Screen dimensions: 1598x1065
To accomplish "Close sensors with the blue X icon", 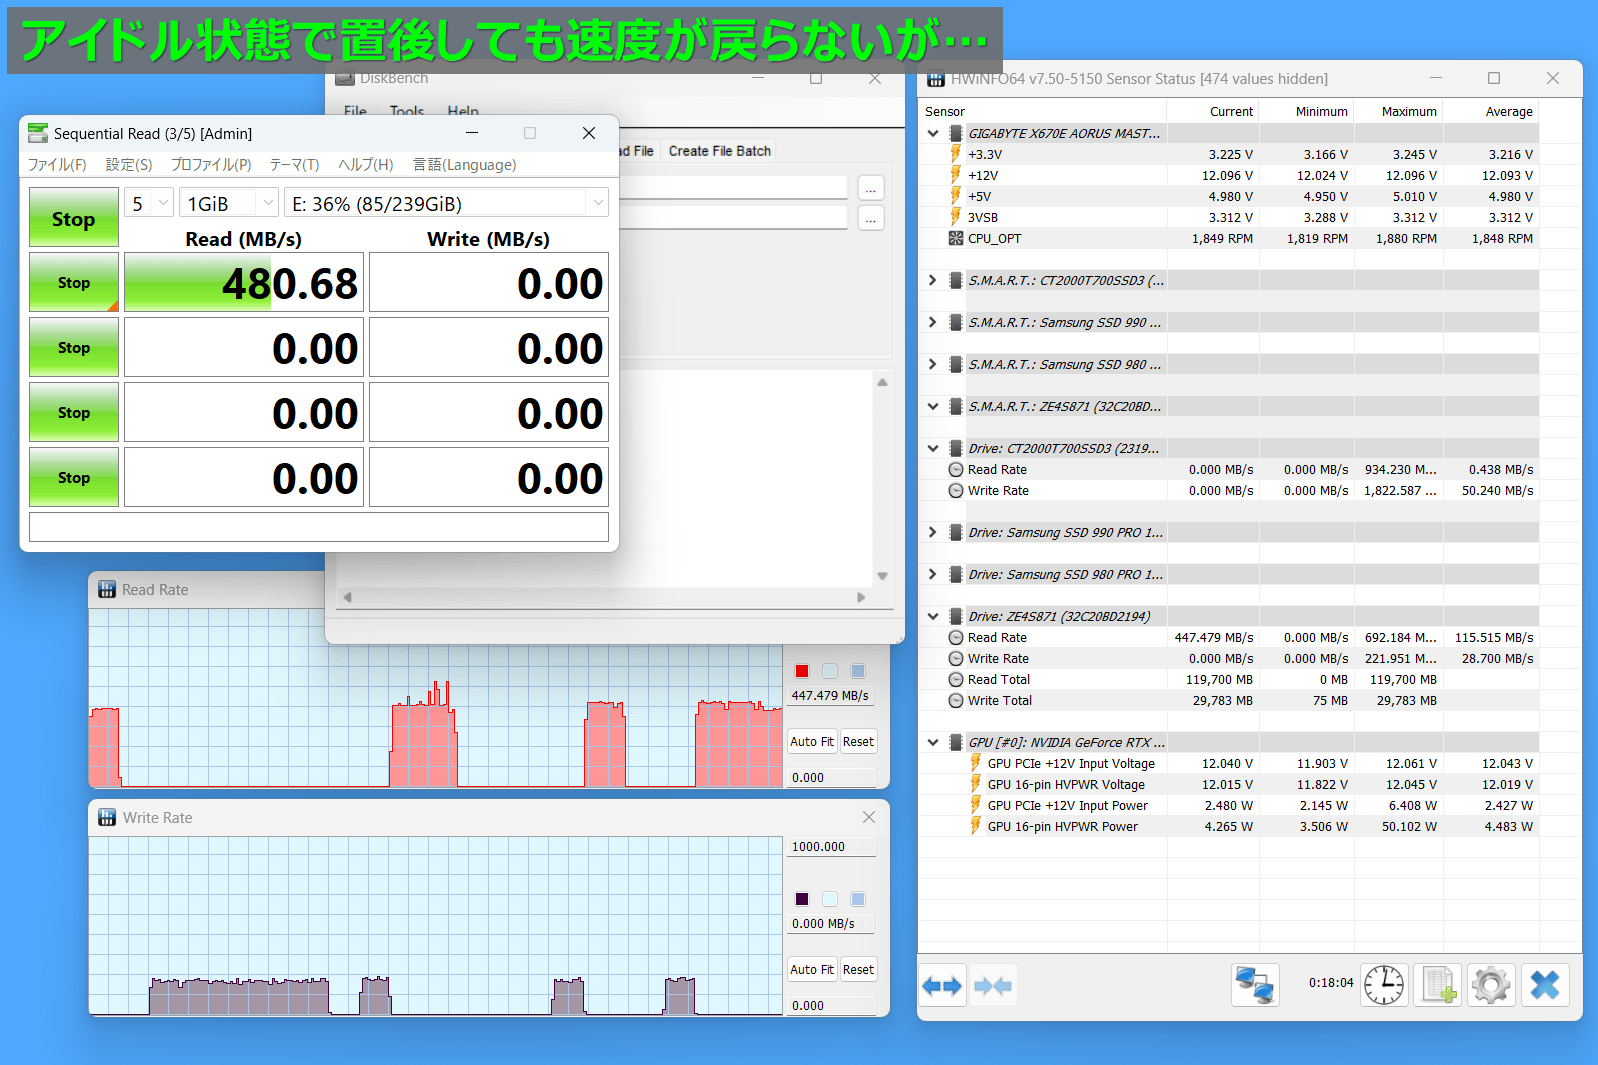I will (x=1545, y=986).
